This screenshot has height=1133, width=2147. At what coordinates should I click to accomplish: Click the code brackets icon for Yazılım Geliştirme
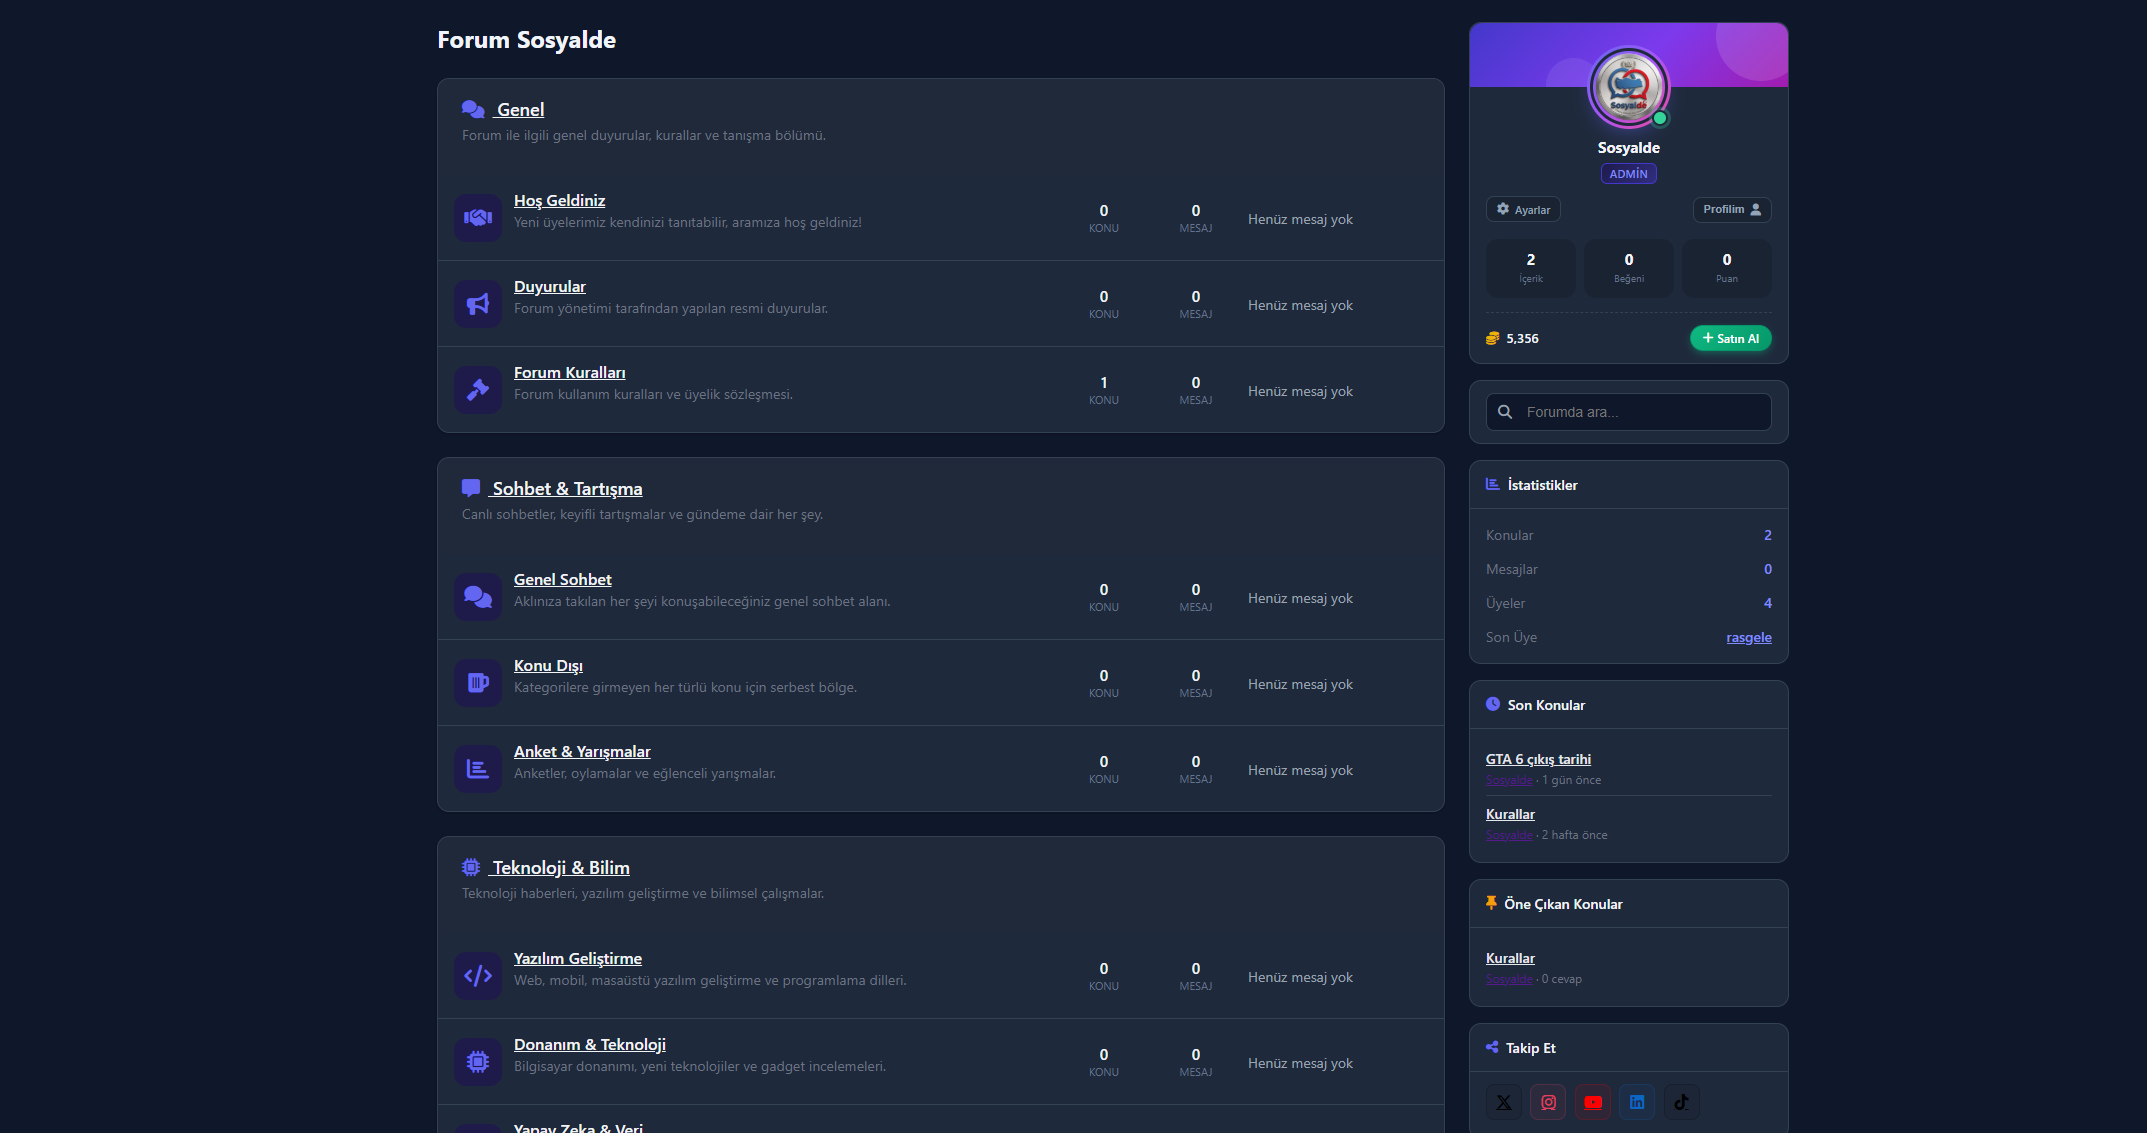(x=478, y=975)
